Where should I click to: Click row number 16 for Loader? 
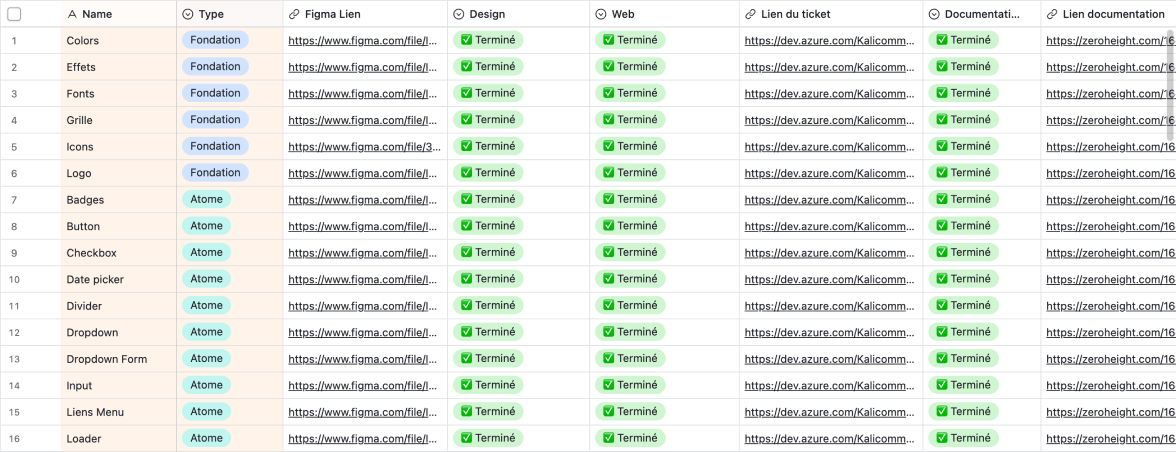pyautogui.click(x=14, y=439)
